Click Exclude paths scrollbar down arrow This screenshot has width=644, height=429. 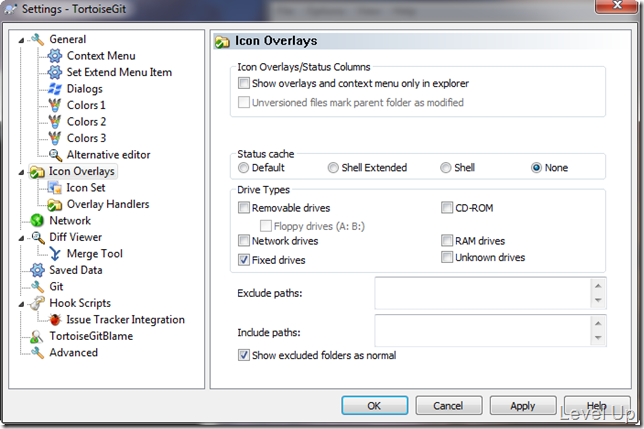598,301
